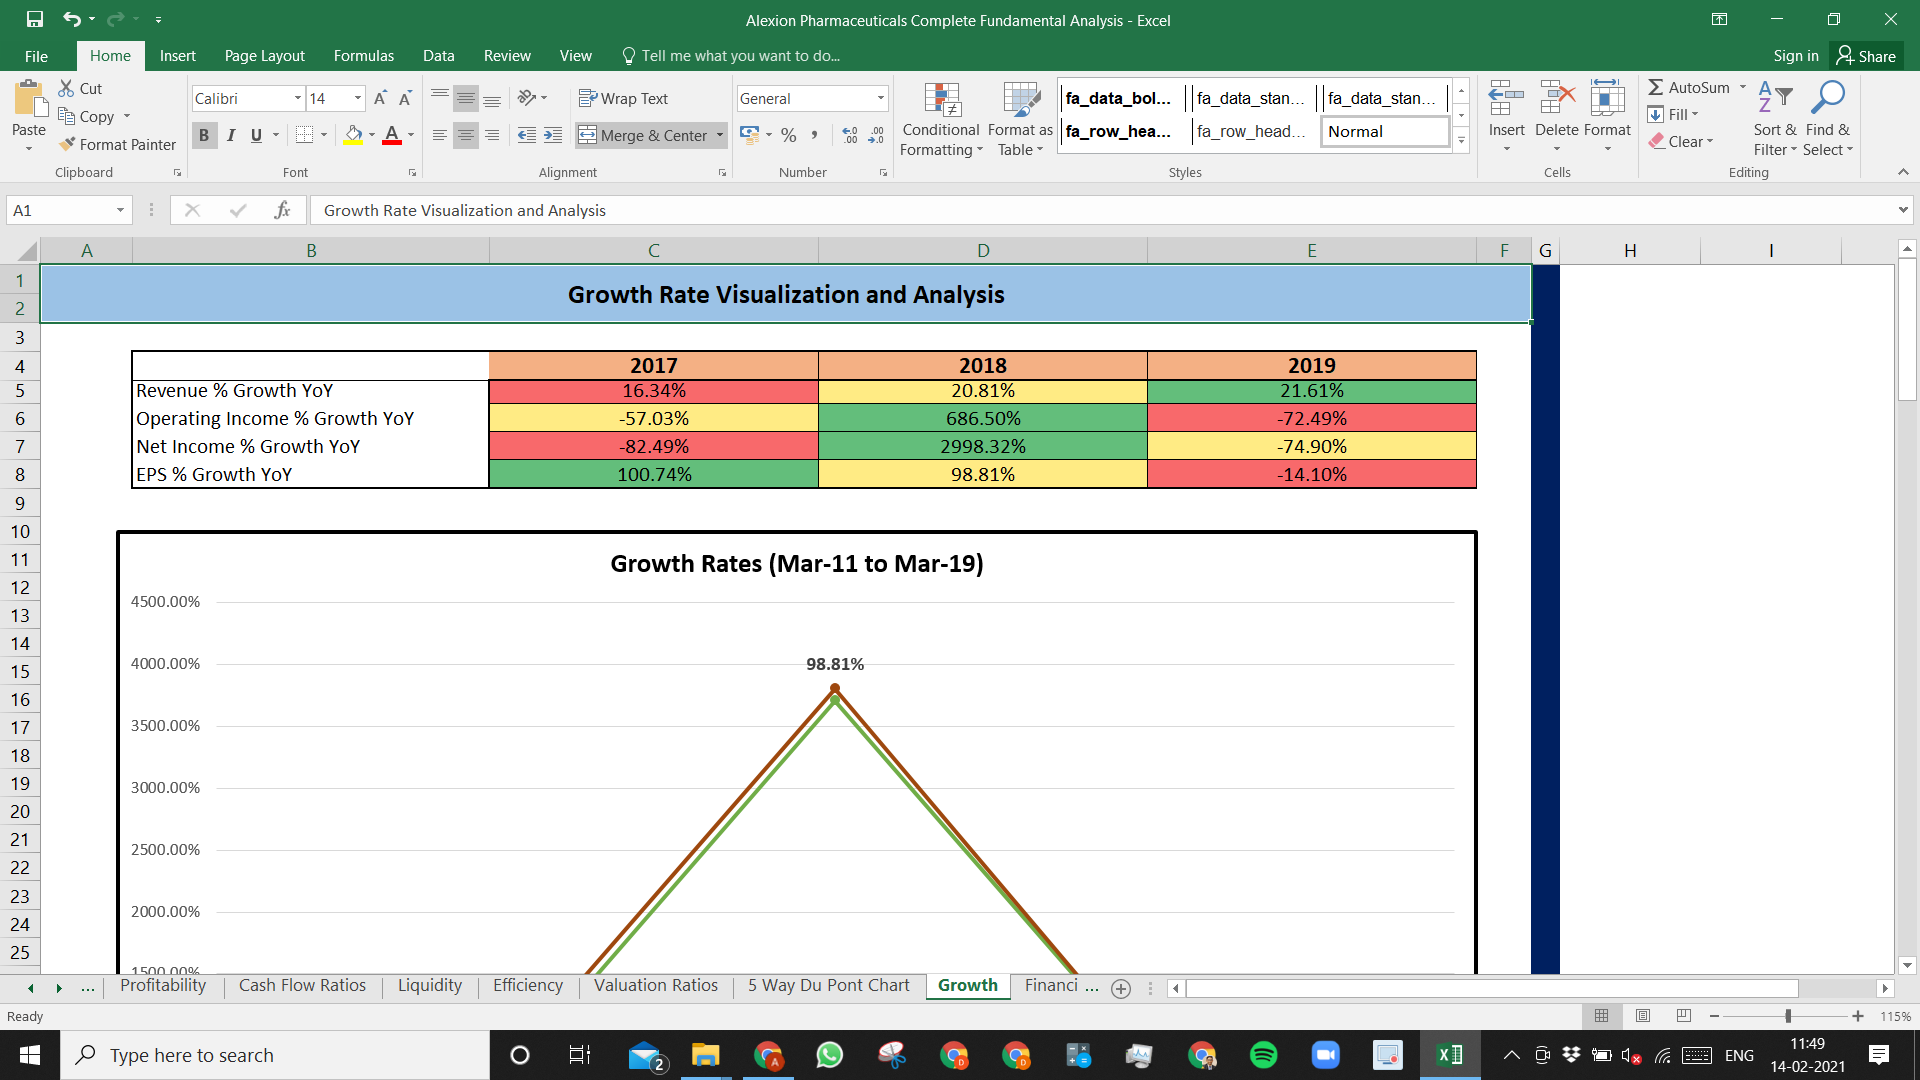Click the Share button

click(1866, 56)
